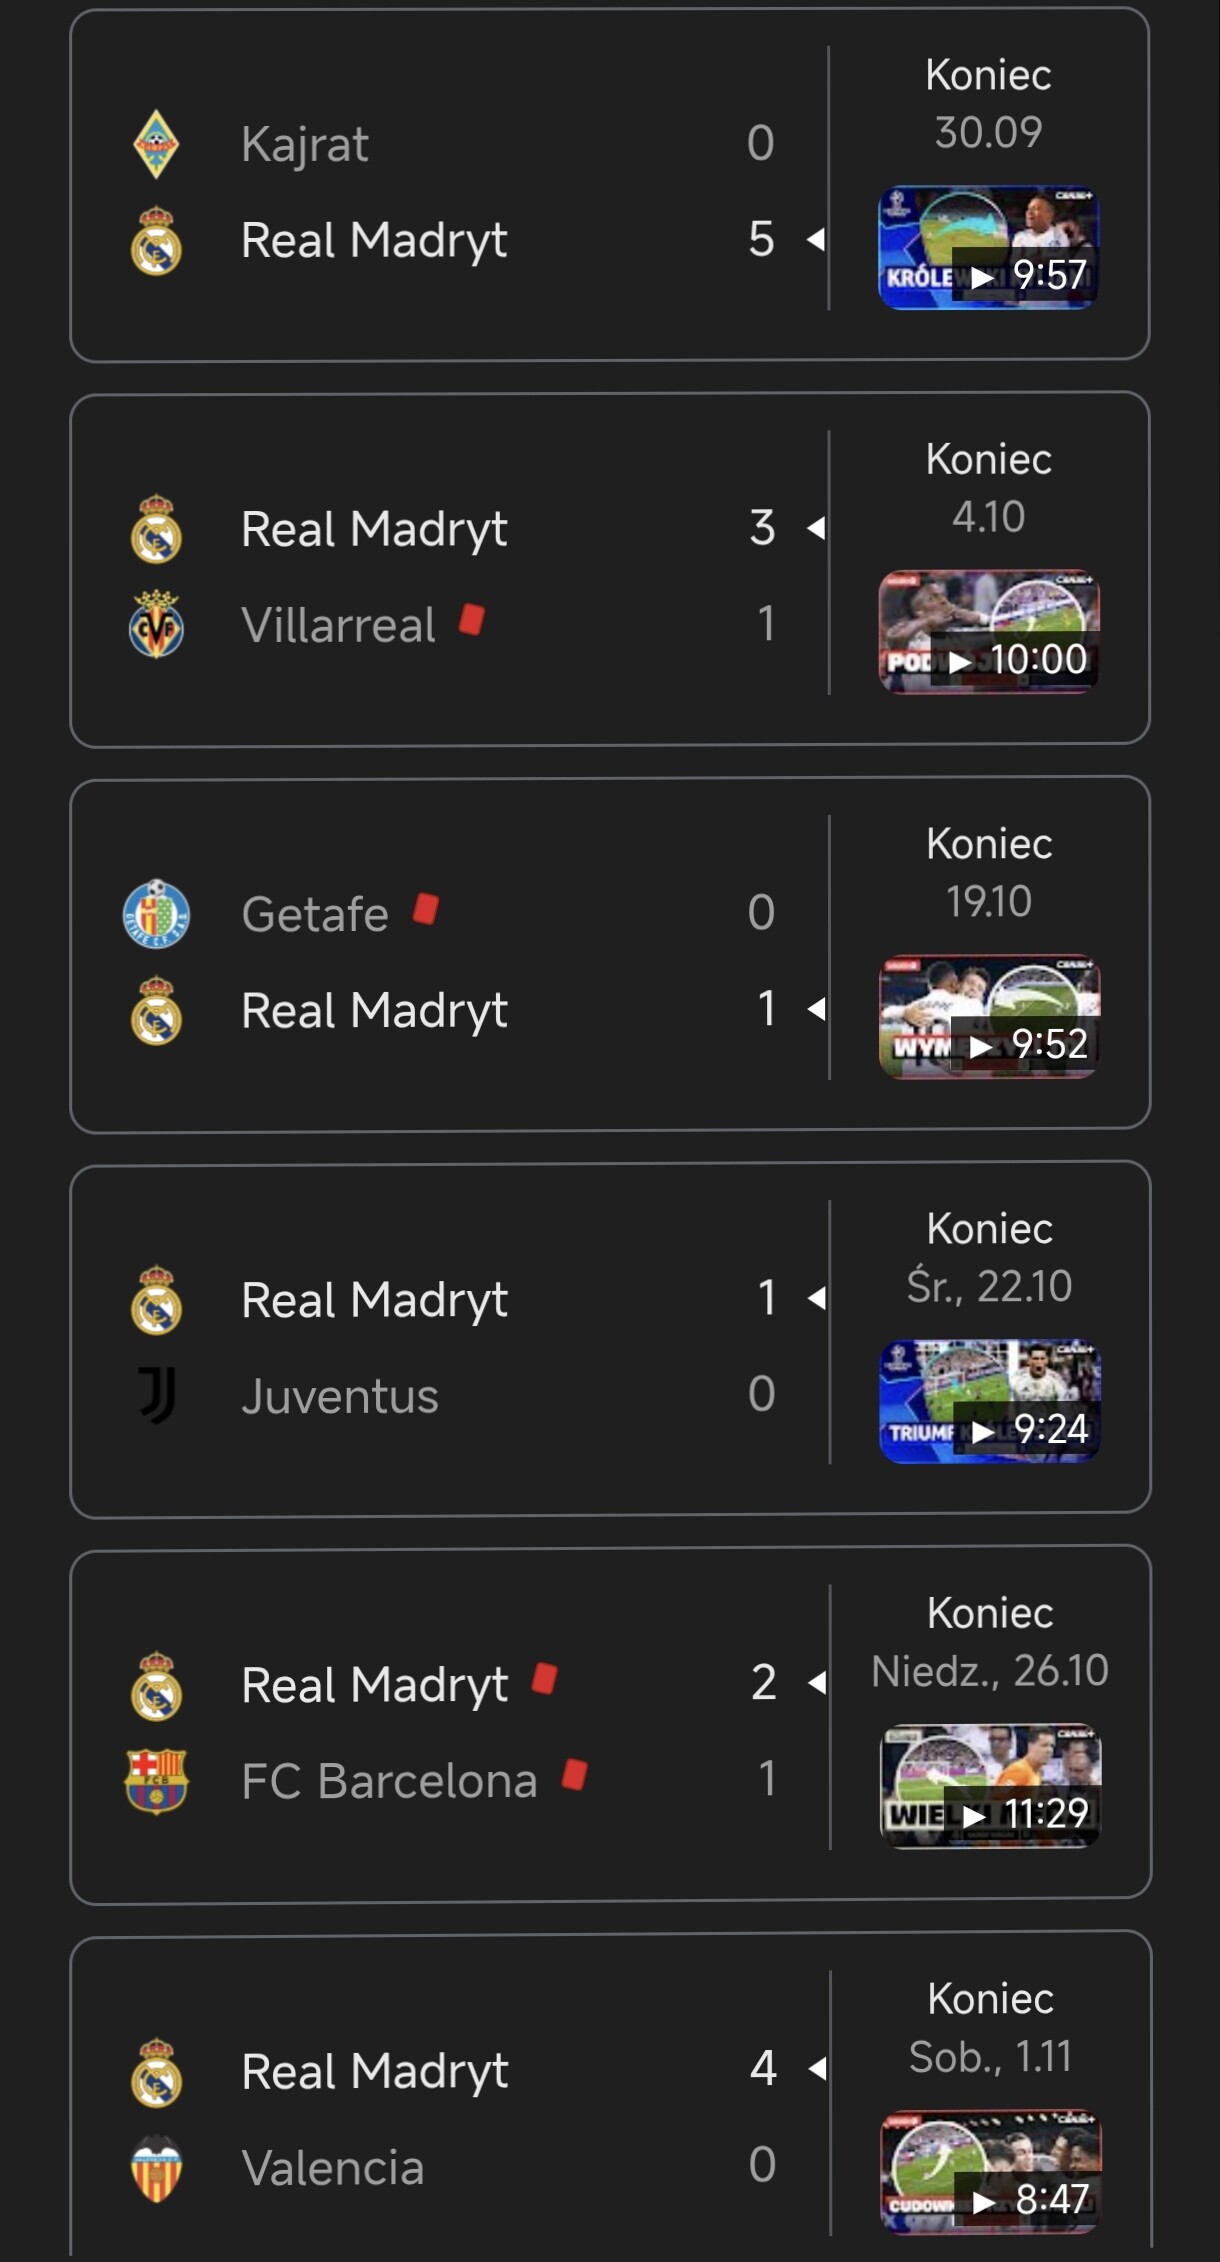Click the FC Barcelona club crest
Viewport: 1220px width, 2262px height.
[x=156, y=1781]
